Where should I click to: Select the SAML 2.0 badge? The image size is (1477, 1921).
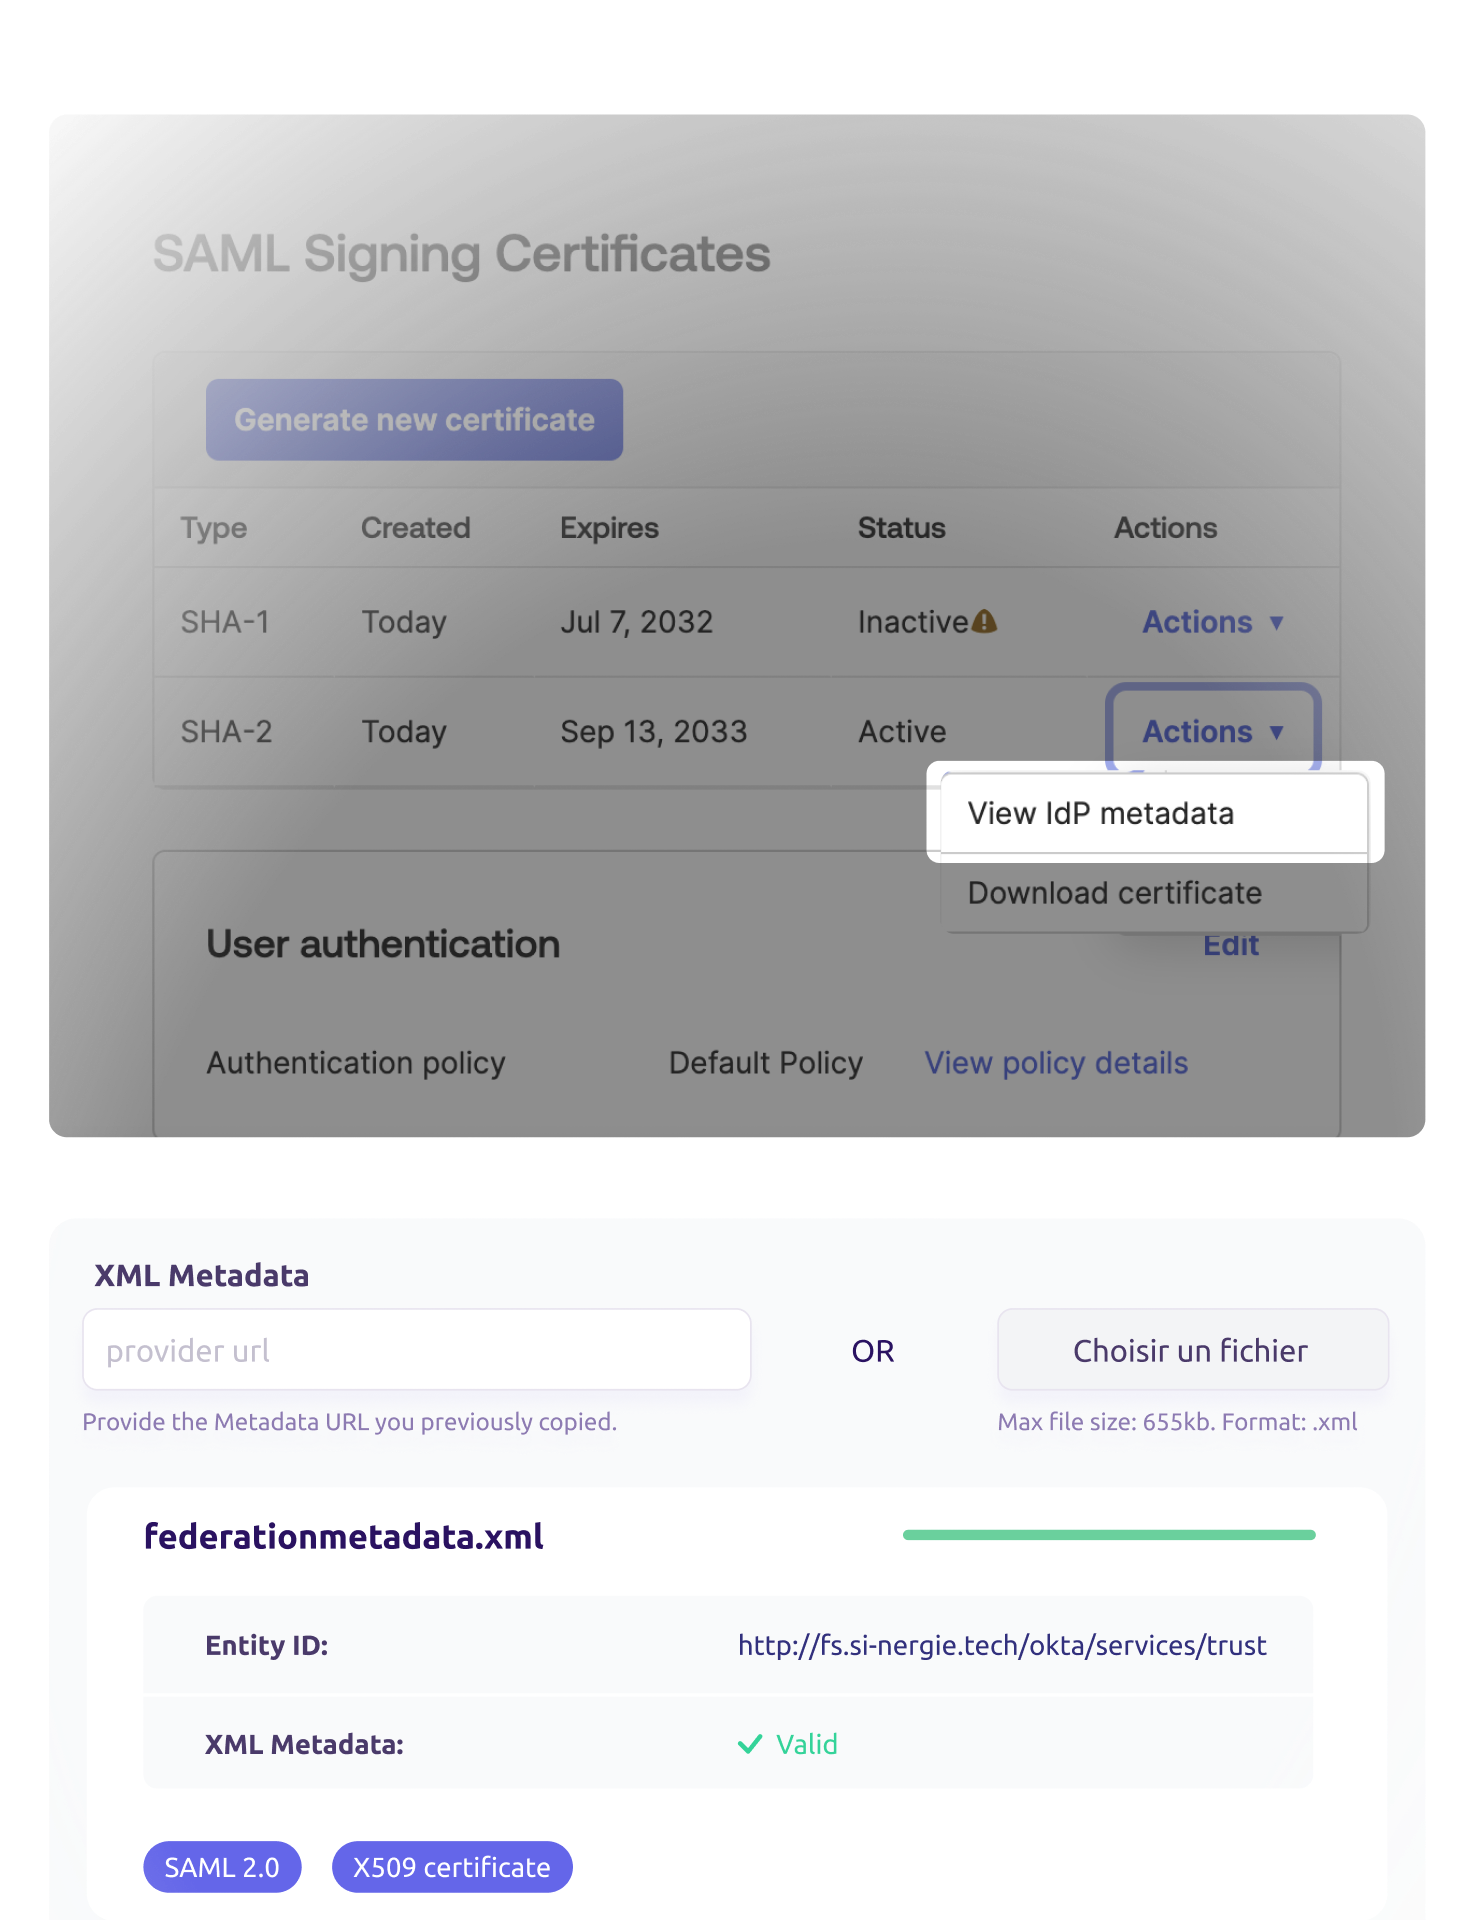[x=222, y=1866]
